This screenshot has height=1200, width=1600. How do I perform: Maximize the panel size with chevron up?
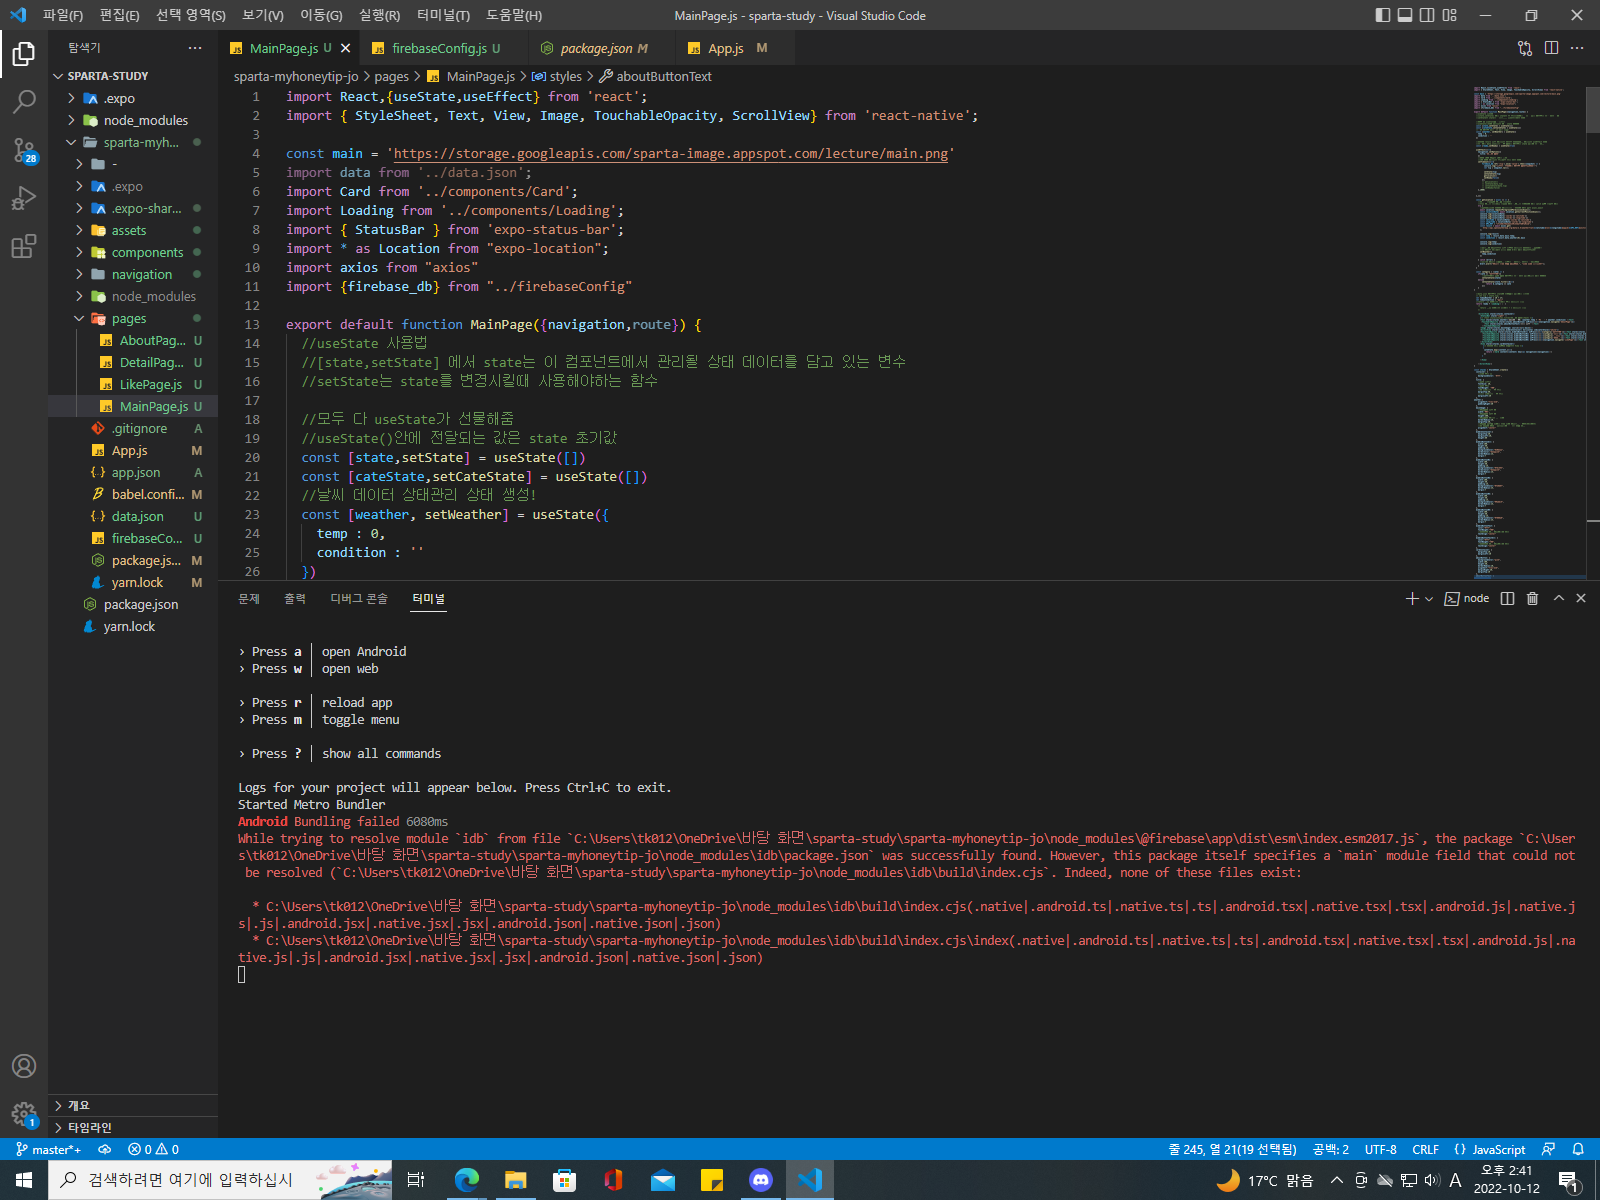point(1558,598)
